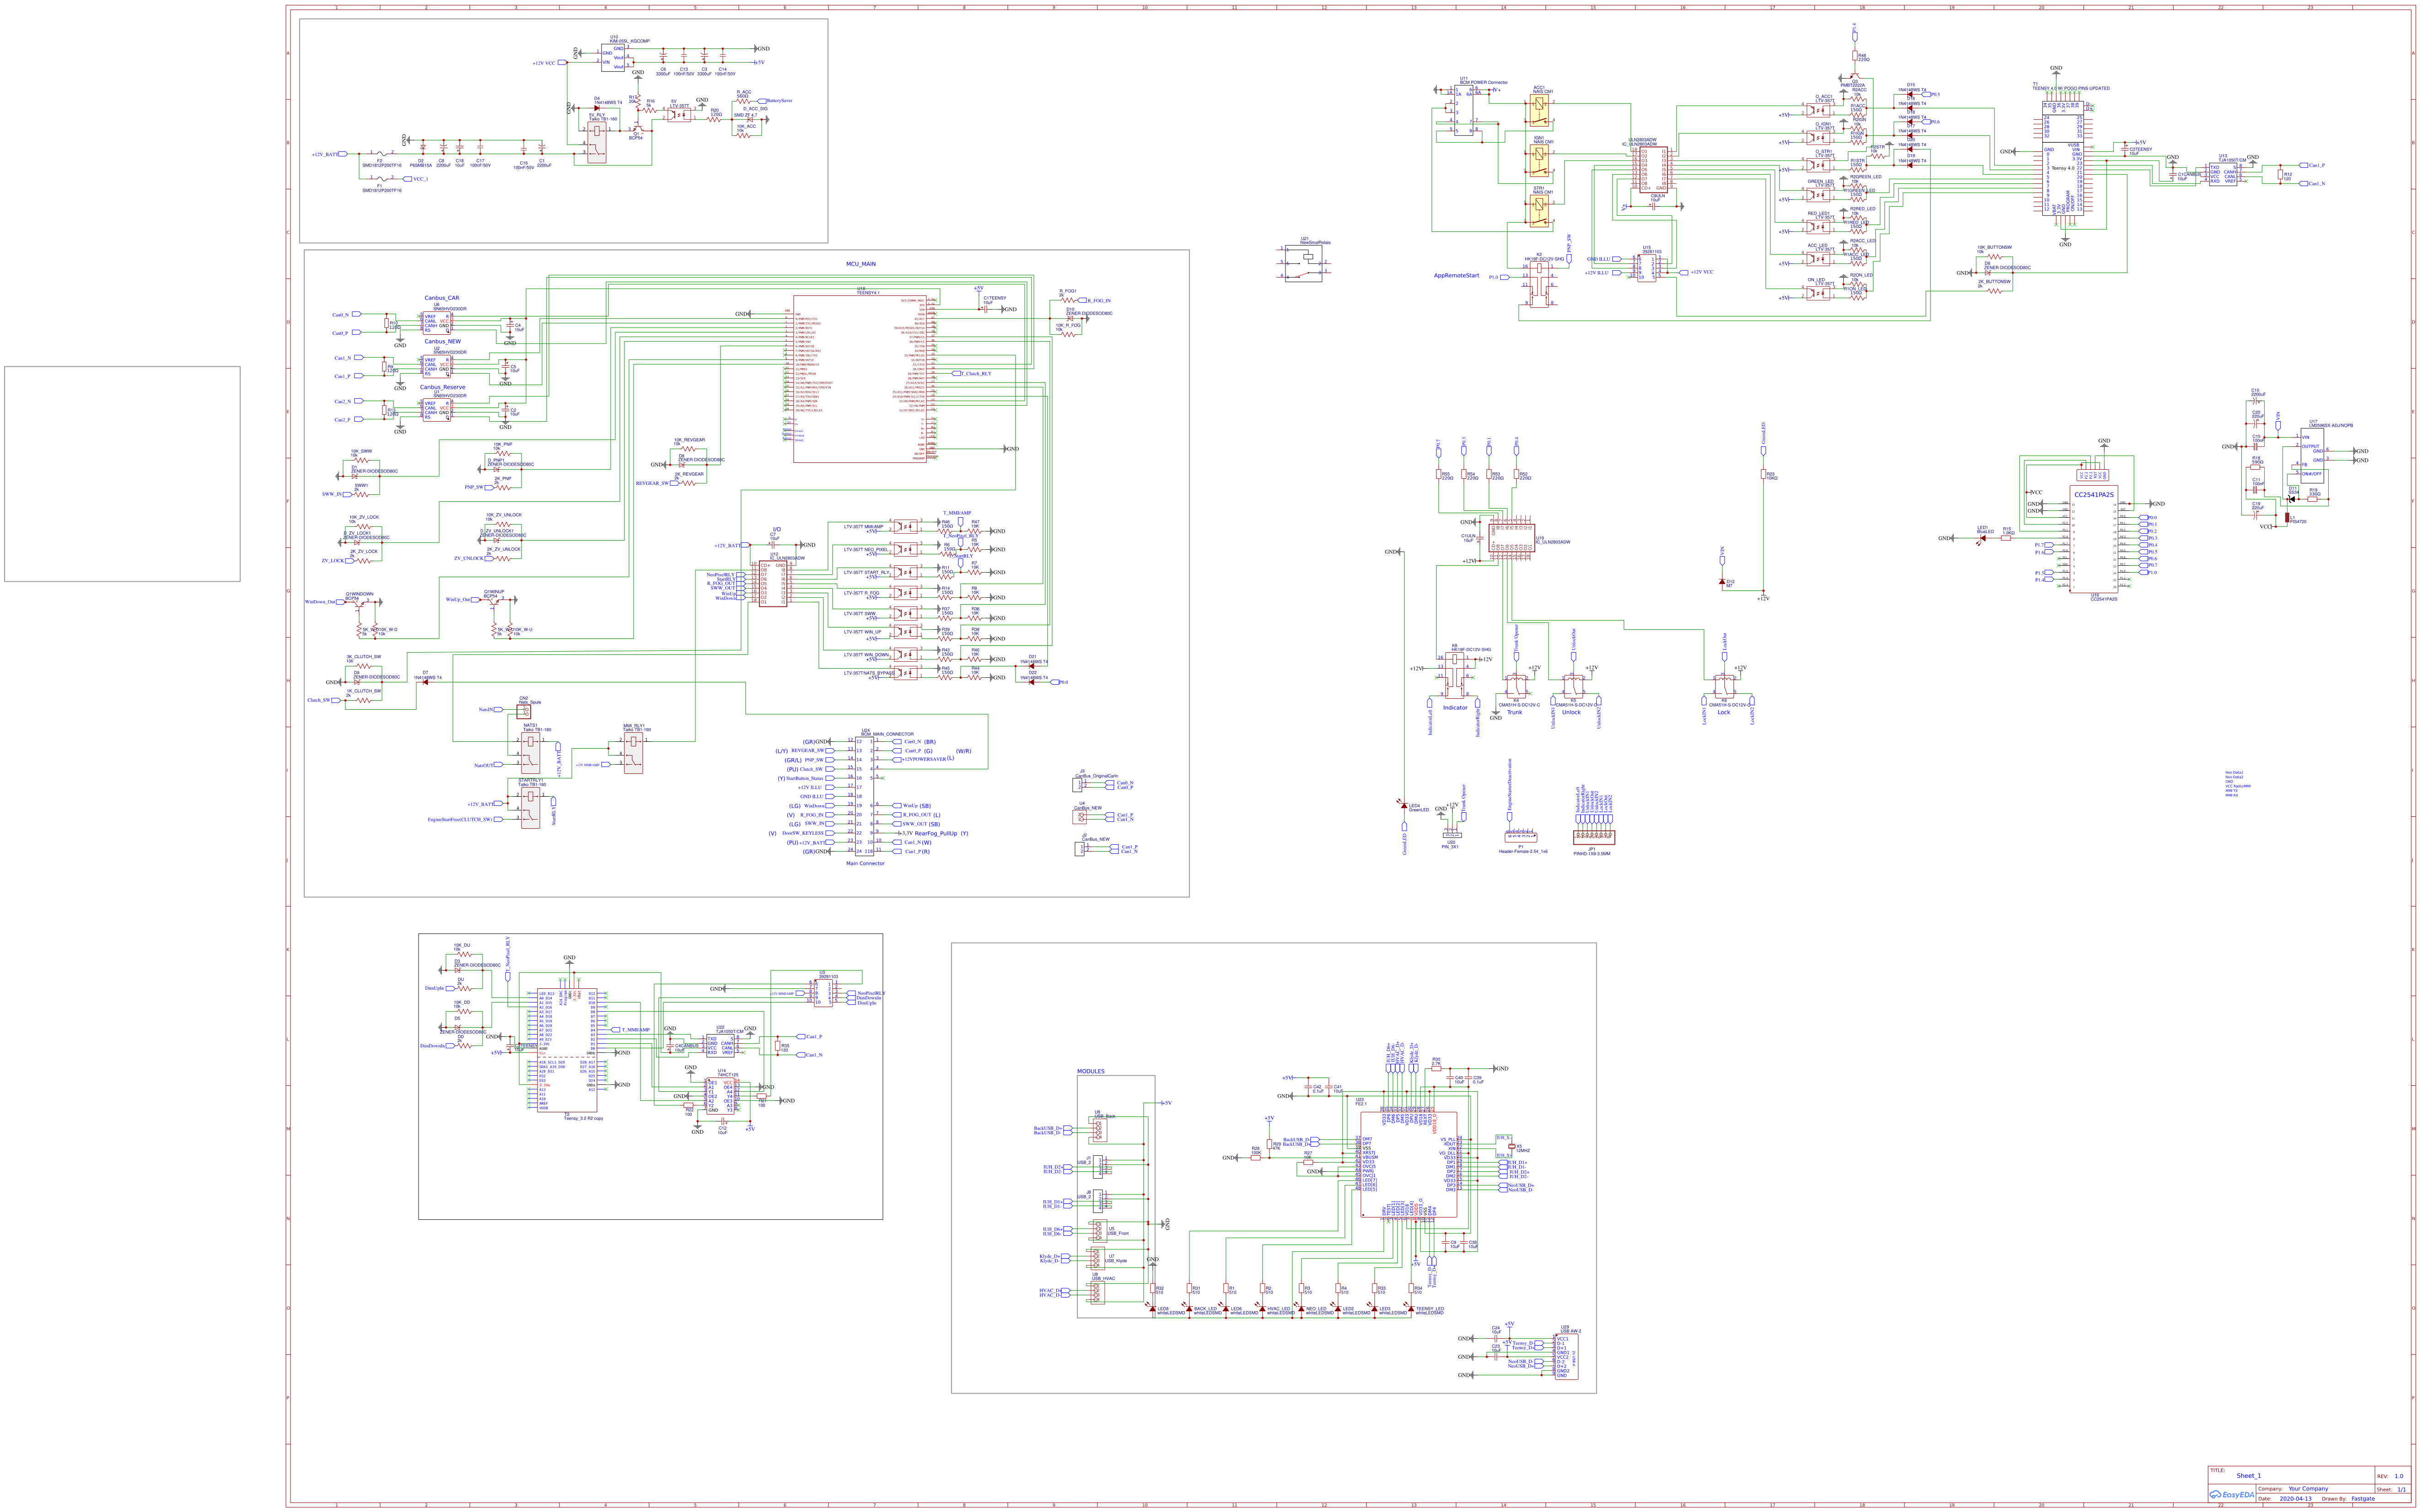Select the LTV-357T WIN_UP optocoupler

(x=905, y=633)
